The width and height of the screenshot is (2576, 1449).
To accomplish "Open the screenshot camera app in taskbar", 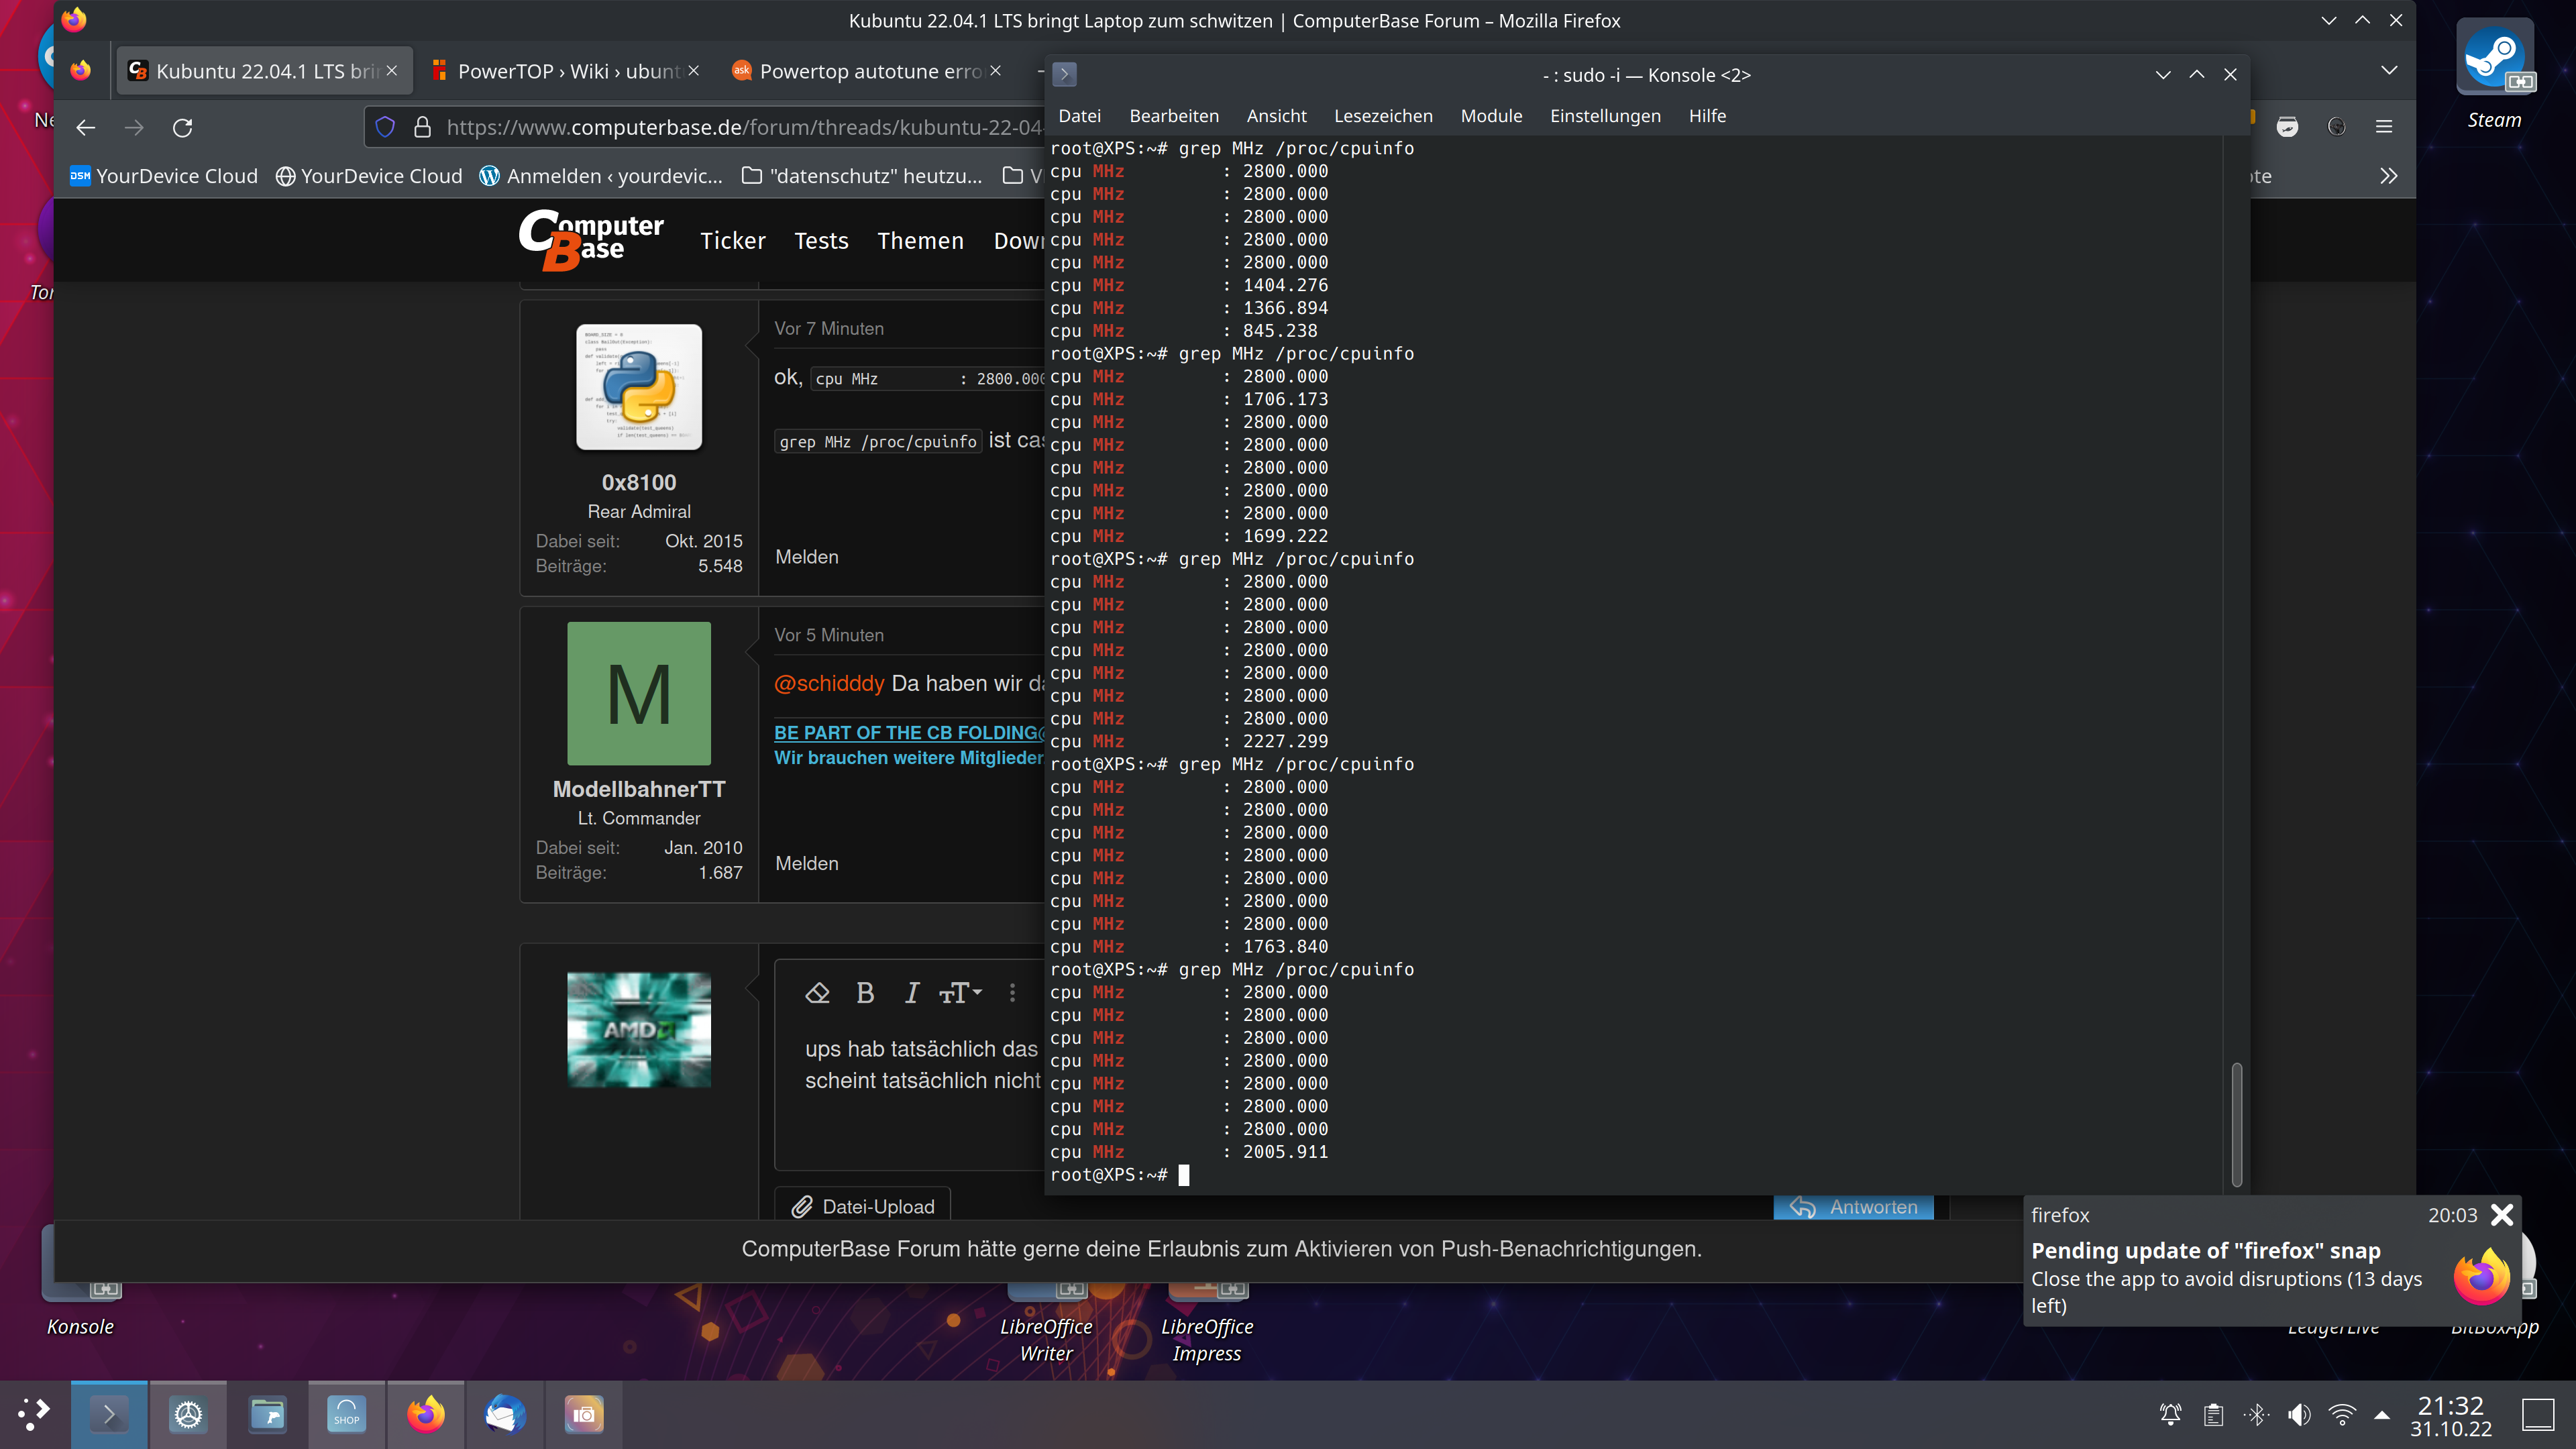I will tap(583, 1414).
